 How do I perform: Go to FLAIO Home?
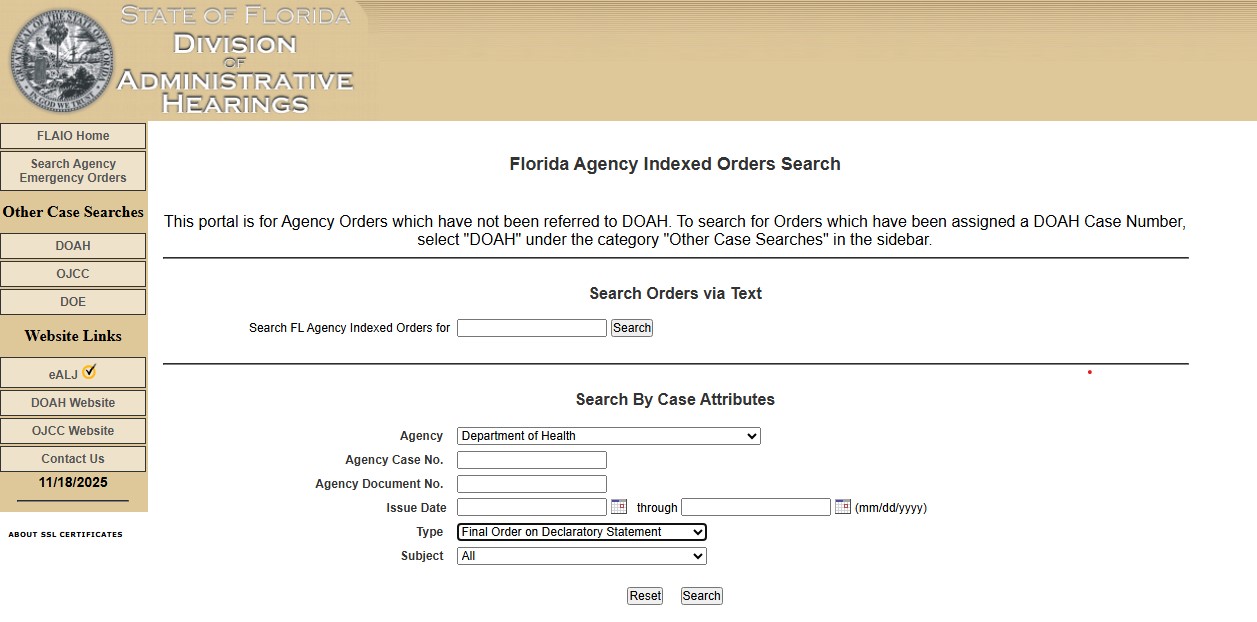73,135
